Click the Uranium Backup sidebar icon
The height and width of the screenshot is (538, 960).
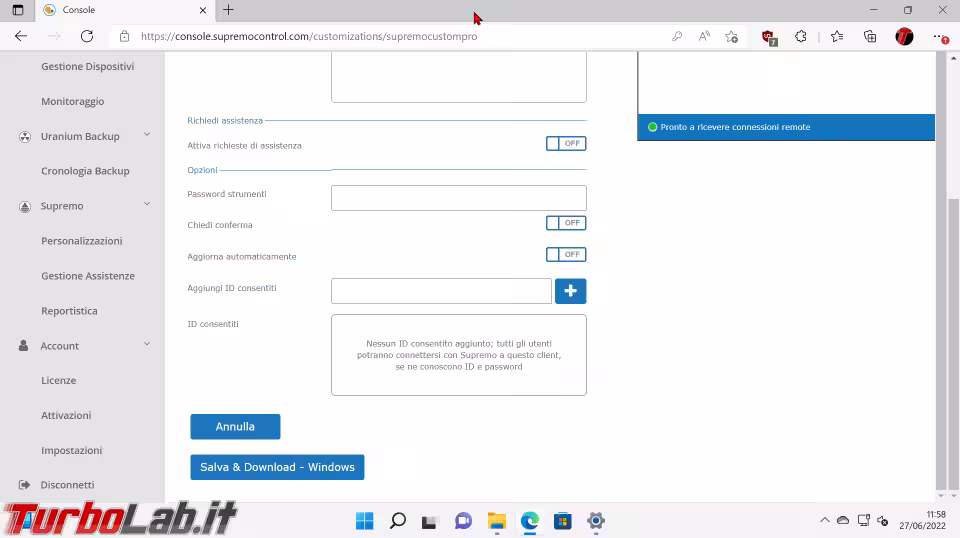tap(24, 136)
